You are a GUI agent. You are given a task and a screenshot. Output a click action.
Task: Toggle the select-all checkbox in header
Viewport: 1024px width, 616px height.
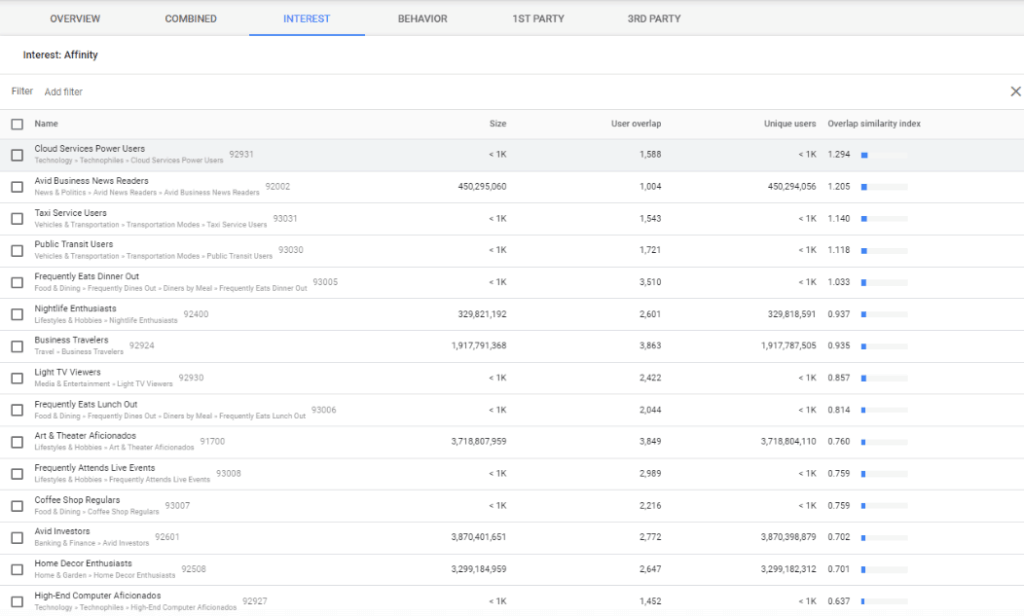(17, 124)
